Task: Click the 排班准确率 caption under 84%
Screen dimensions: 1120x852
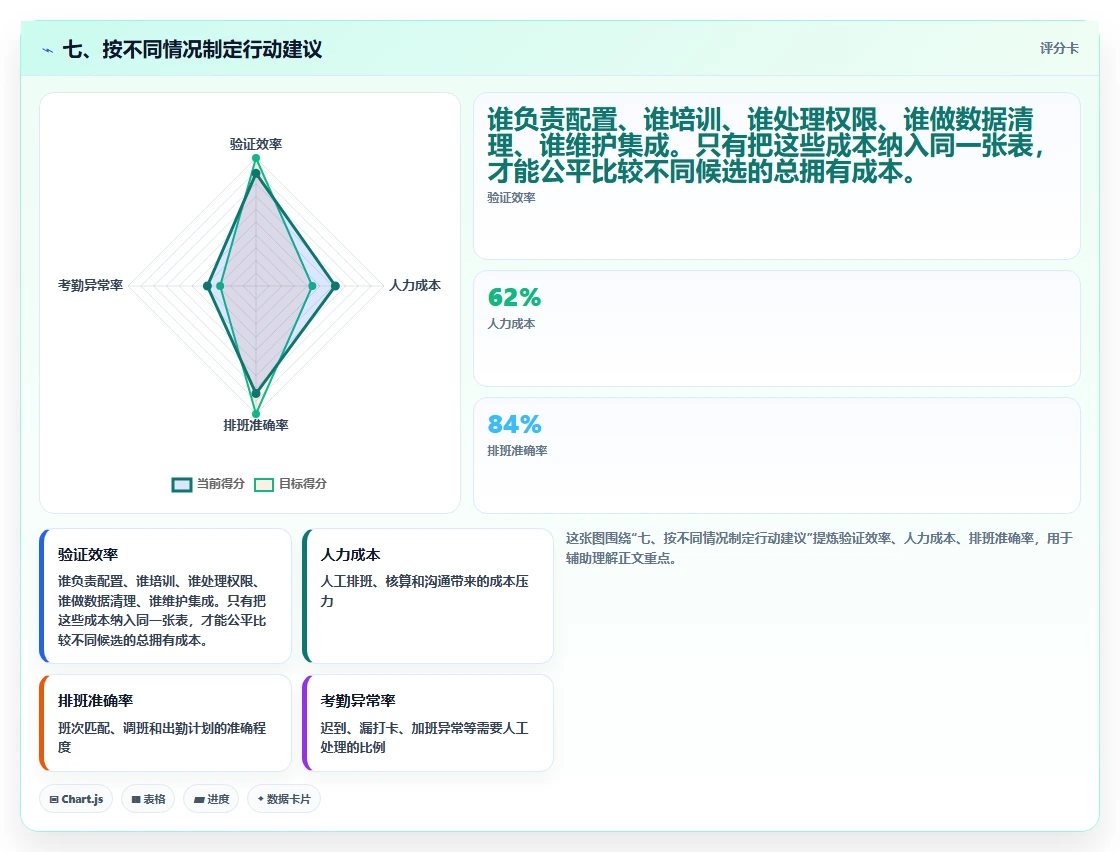Action: click(517, 451)
